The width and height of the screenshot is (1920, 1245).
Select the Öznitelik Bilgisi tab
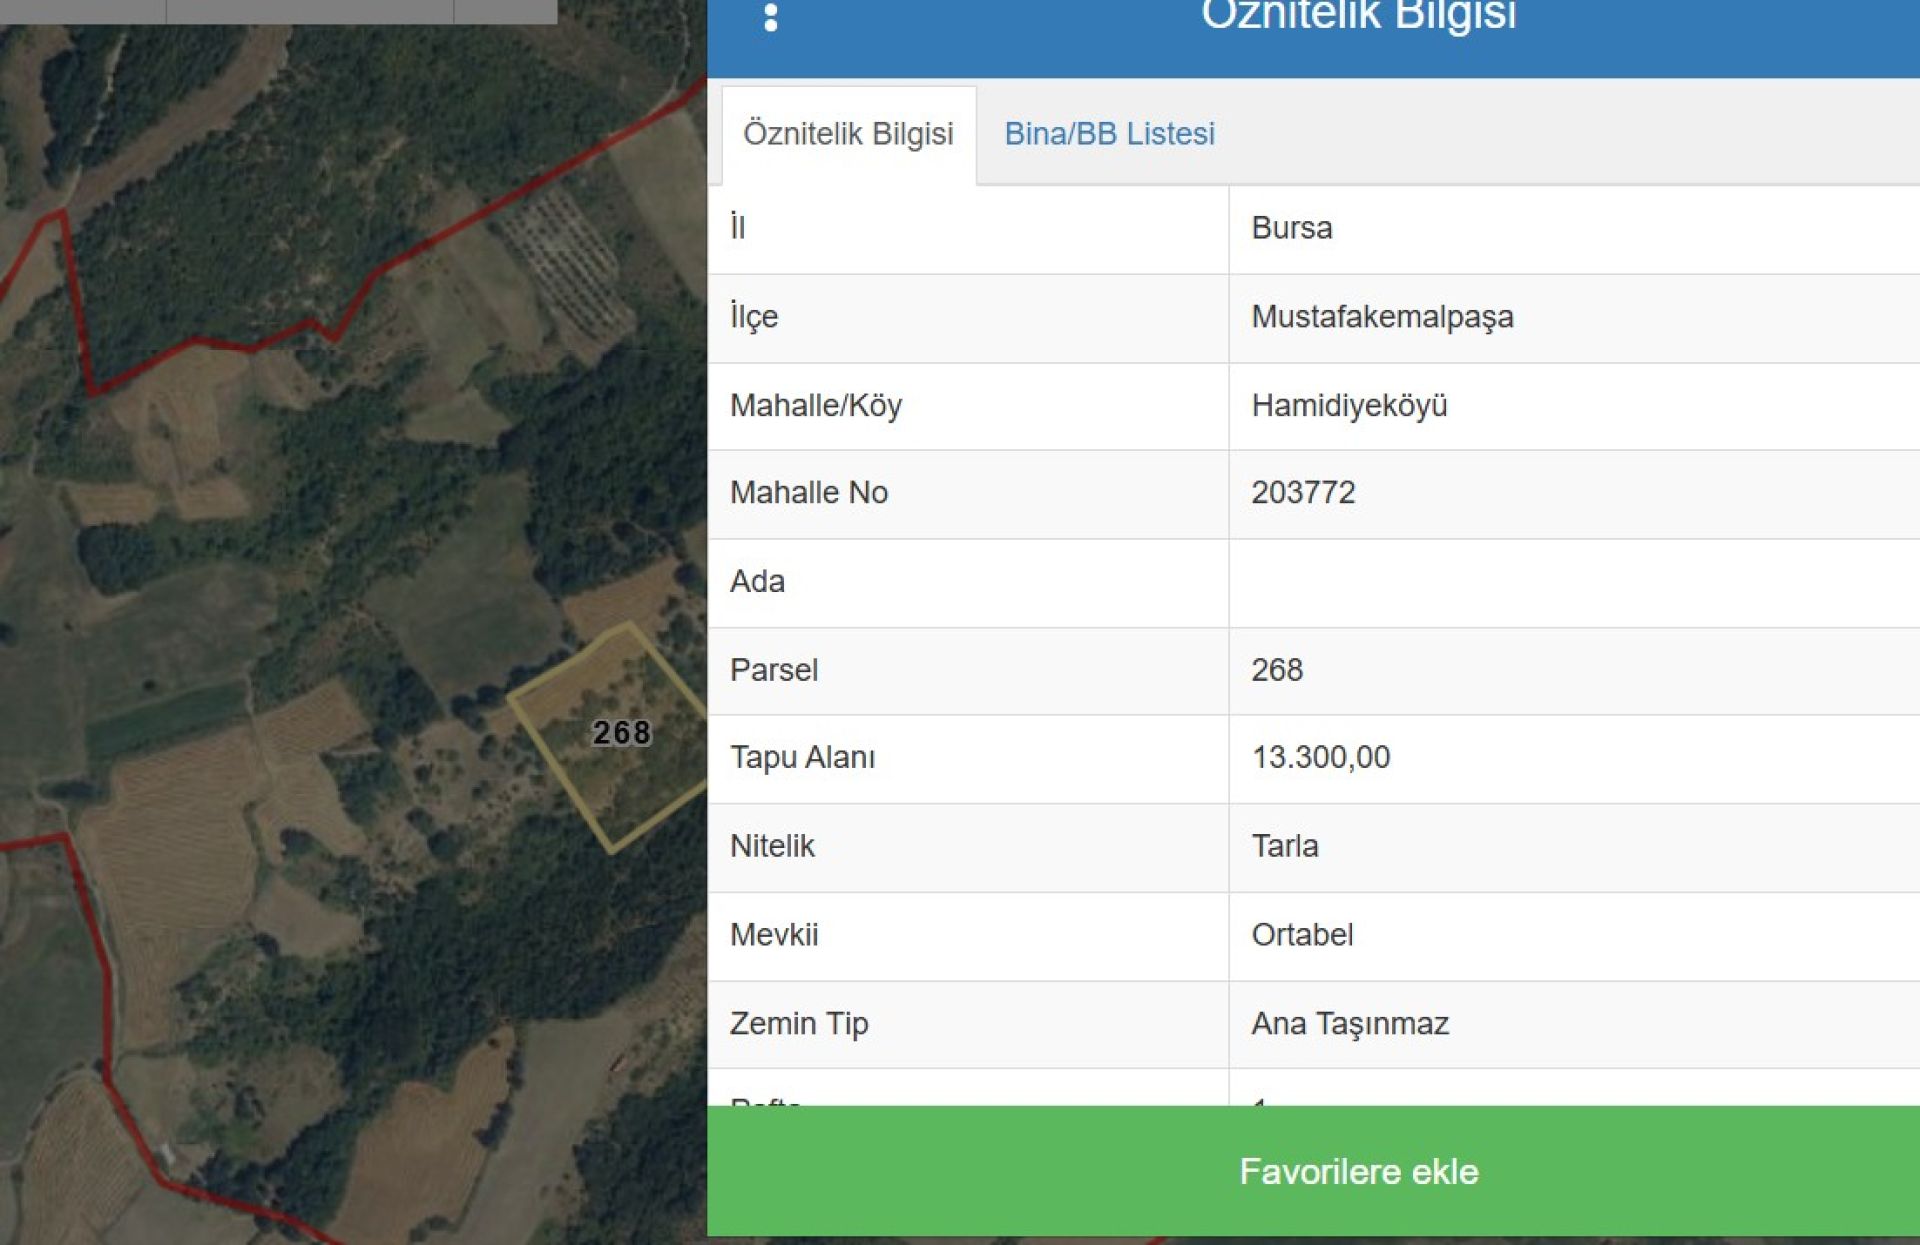(x=848, y=134)
